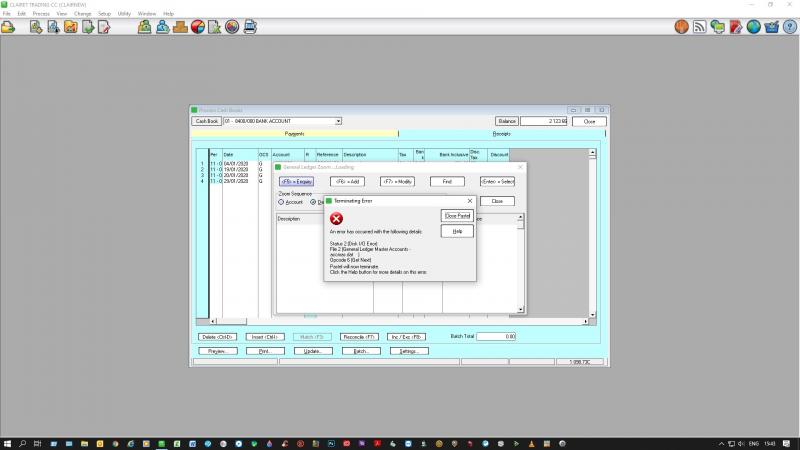Viewport: 800px width, 450px height.
Task: Expand the Cash Book account dropdown
Action: coord(338,121)
